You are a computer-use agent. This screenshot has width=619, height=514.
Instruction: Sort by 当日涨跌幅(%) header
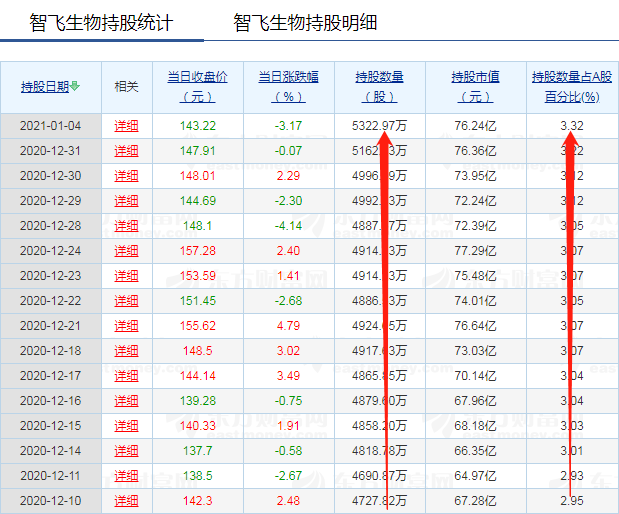click(x=289, y=86)
